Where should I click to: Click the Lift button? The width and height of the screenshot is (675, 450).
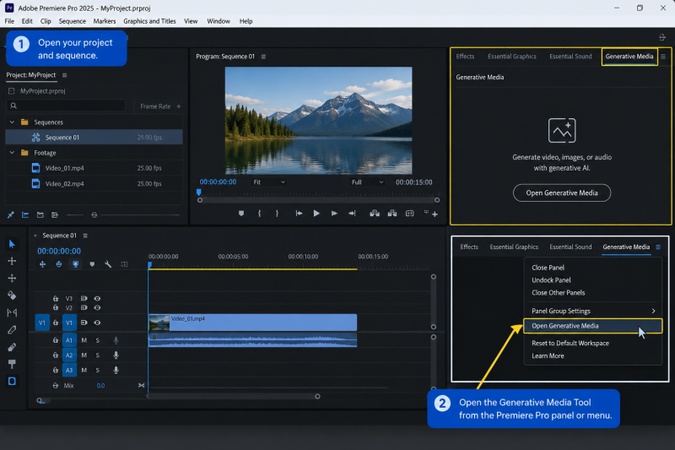(375, 213)
